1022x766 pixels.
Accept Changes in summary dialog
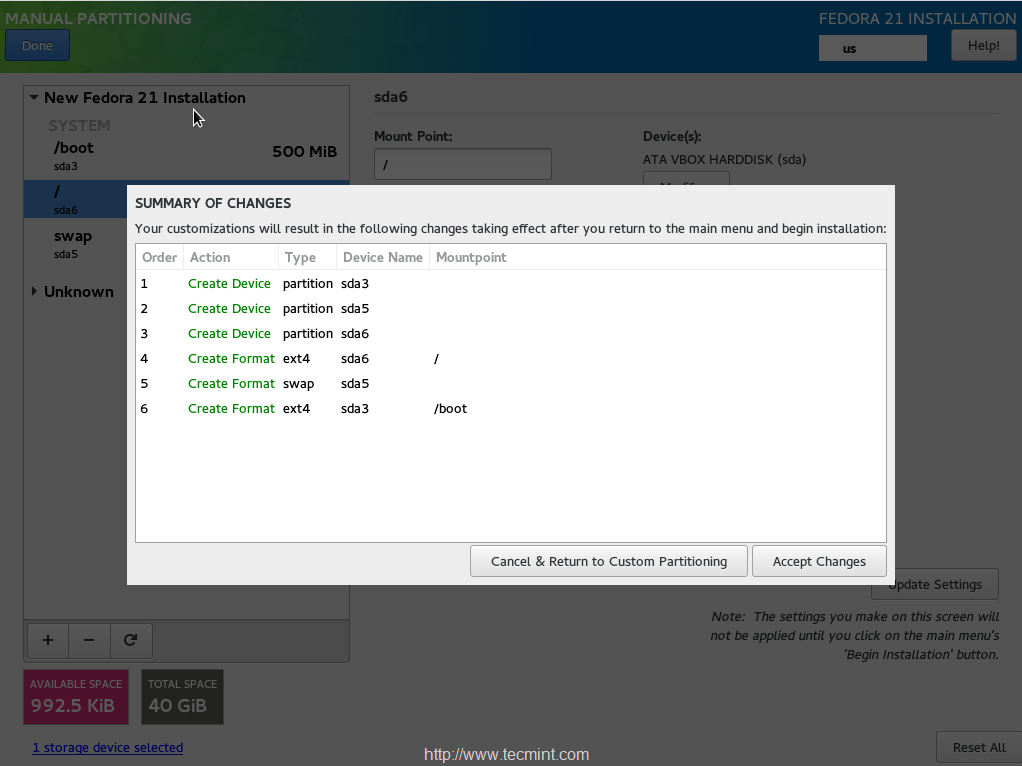tap(819, 561)
